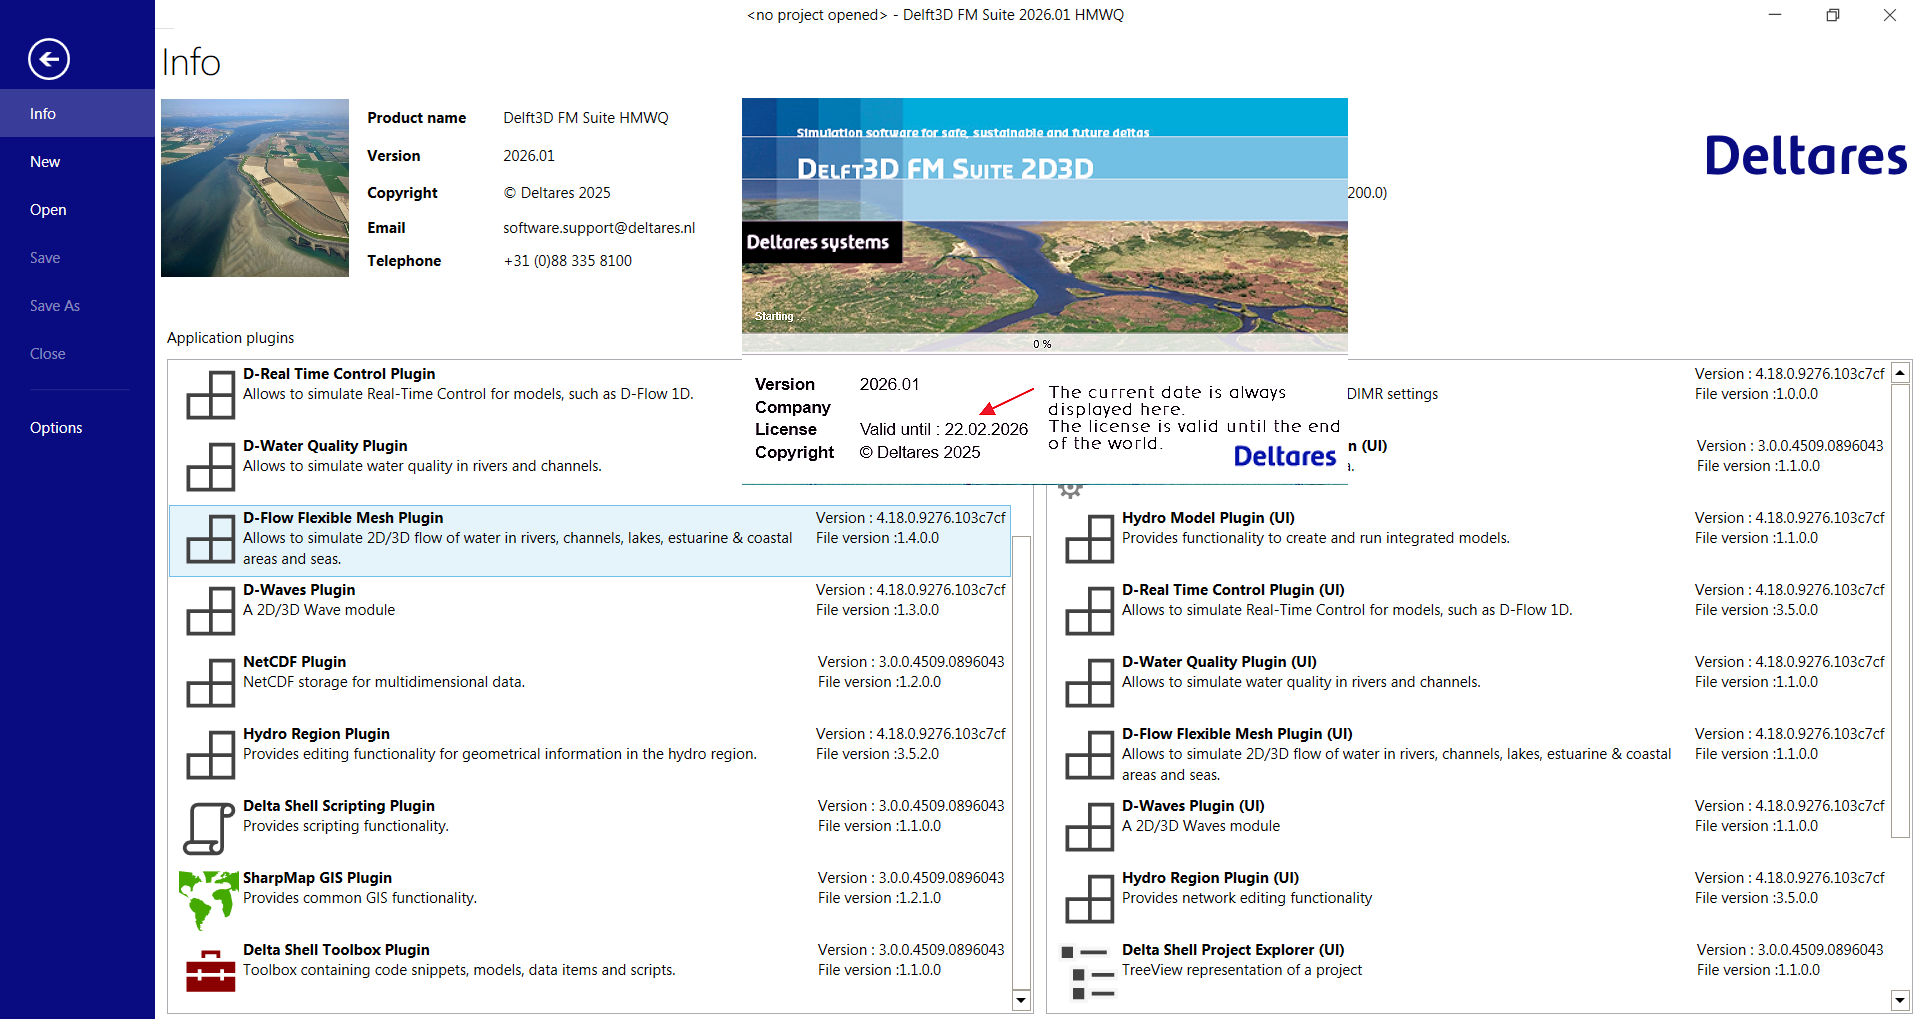Click Close in the sidebar menu
The image size is (1919, 1019).
77,353
